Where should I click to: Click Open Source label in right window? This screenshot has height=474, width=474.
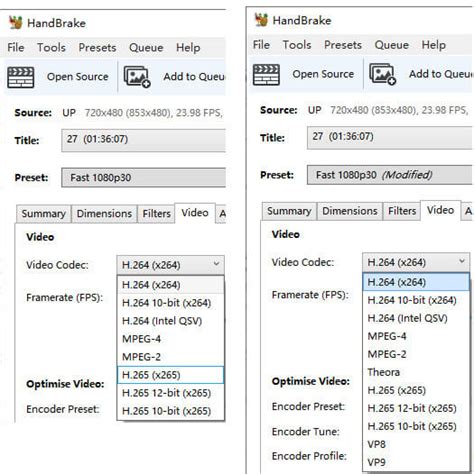(323, 74)
